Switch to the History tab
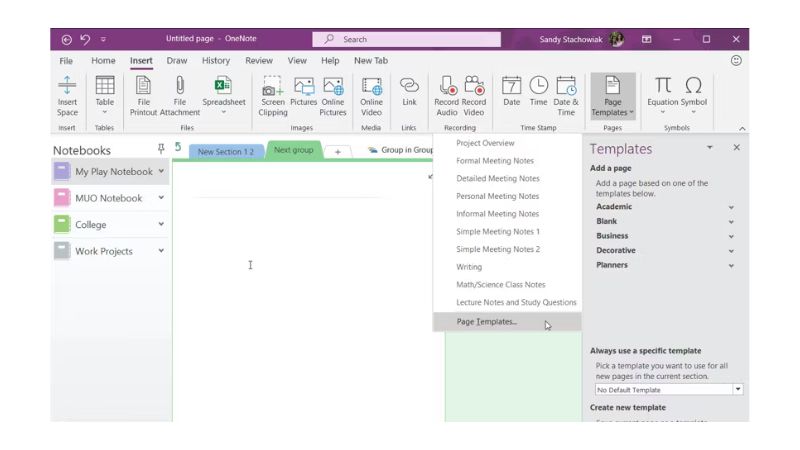 [216, 61]
